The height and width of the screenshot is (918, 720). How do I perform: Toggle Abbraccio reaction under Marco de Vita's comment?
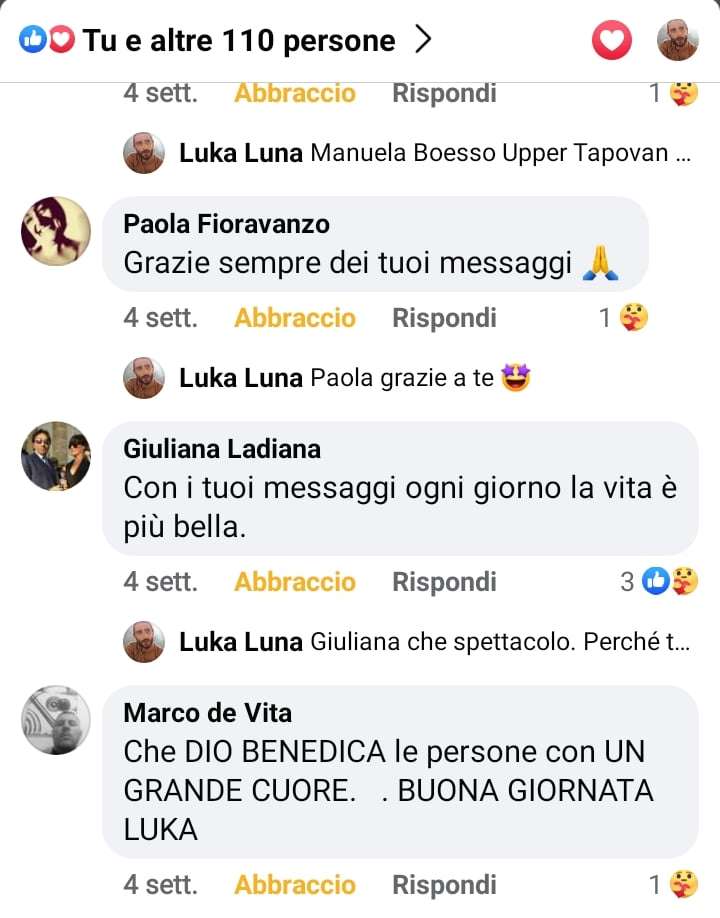point(295,885)
